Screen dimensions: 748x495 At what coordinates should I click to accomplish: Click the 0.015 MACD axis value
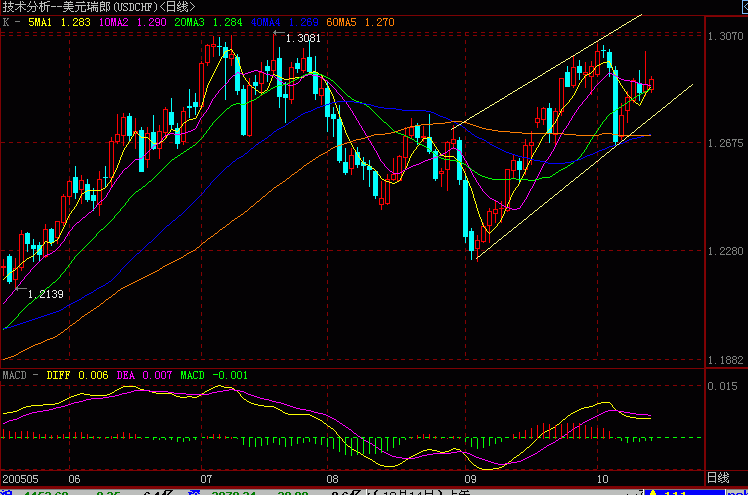click(x=722, y=386)
